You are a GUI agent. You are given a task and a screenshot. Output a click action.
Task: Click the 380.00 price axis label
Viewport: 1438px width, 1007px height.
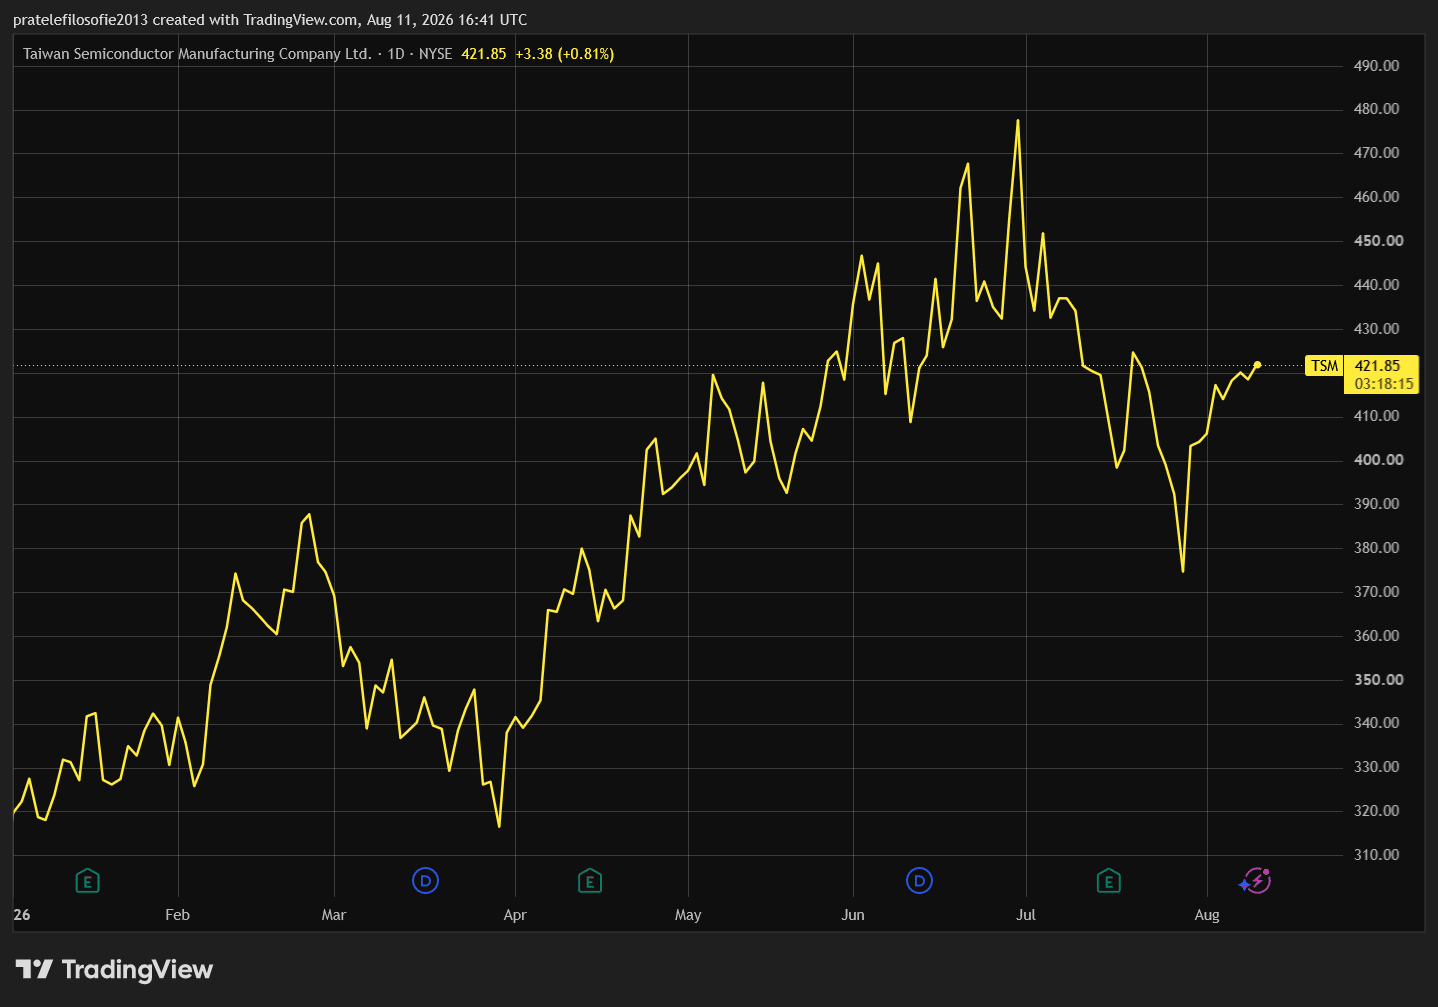[x=1377, y=548]
